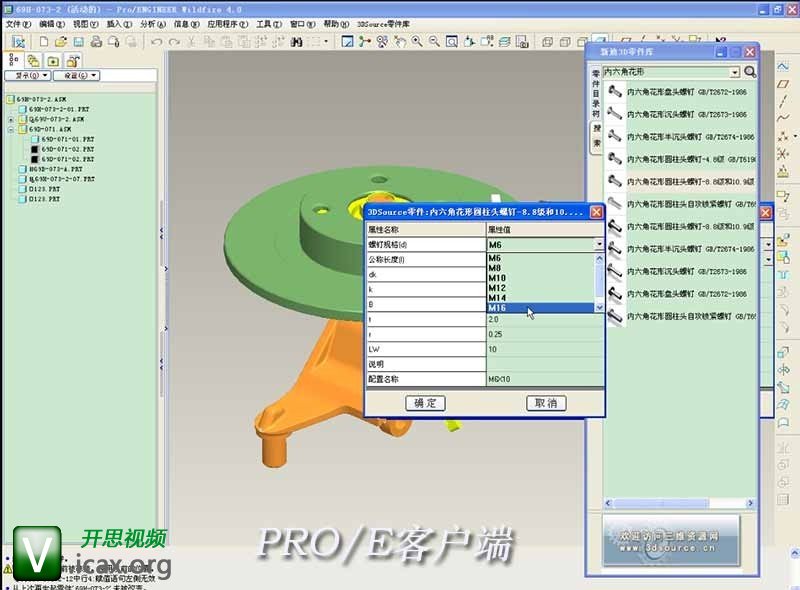Click the 配置名称 value M6X10 cell
The image size is (800, 590).
coord(545,379)
